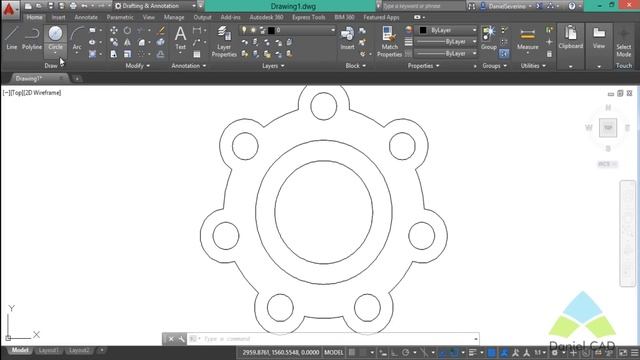Open the ByLayer object color swatch dropdown
This screenshot has width=640, height=360.
point(448,30)
